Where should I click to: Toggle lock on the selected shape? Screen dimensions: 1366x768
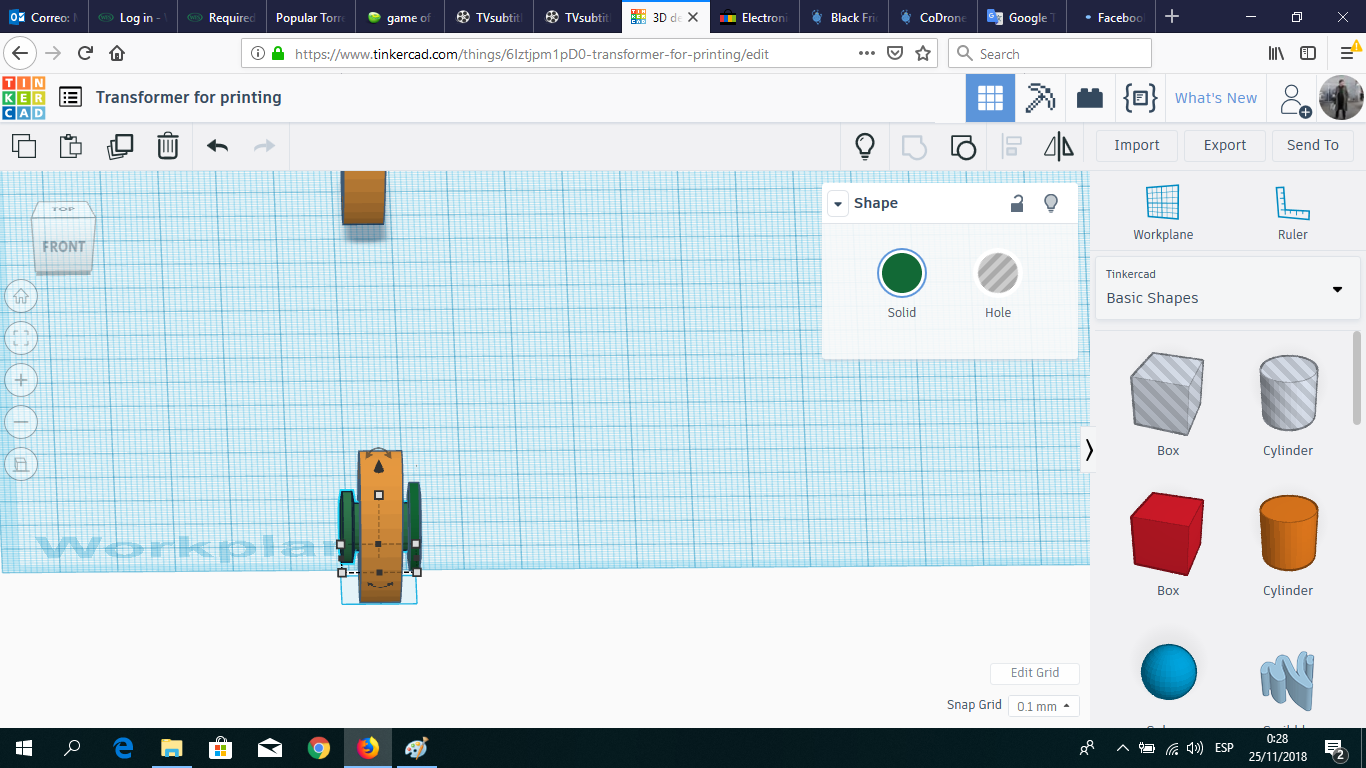[1016, 203]
